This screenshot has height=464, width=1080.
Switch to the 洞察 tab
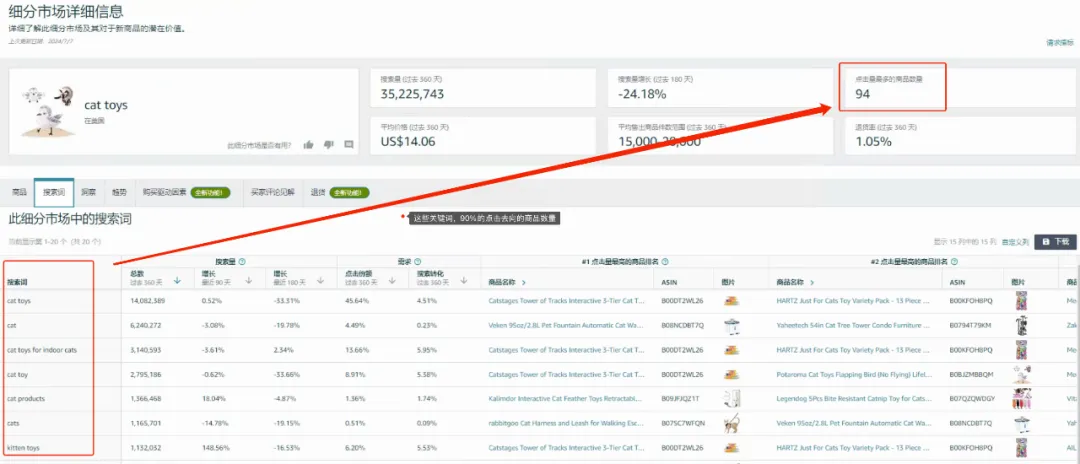[x=88, y=193]
